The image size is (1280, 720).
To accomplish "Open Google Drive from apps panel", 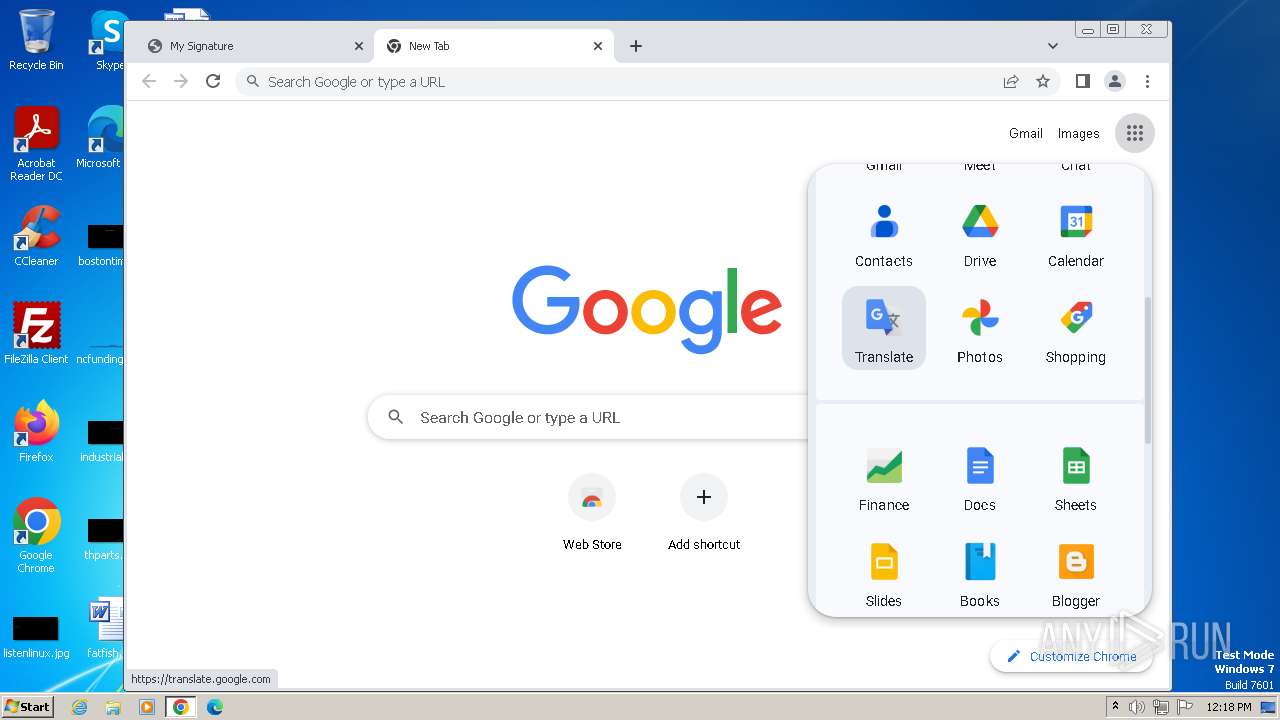I will [980, 235].
